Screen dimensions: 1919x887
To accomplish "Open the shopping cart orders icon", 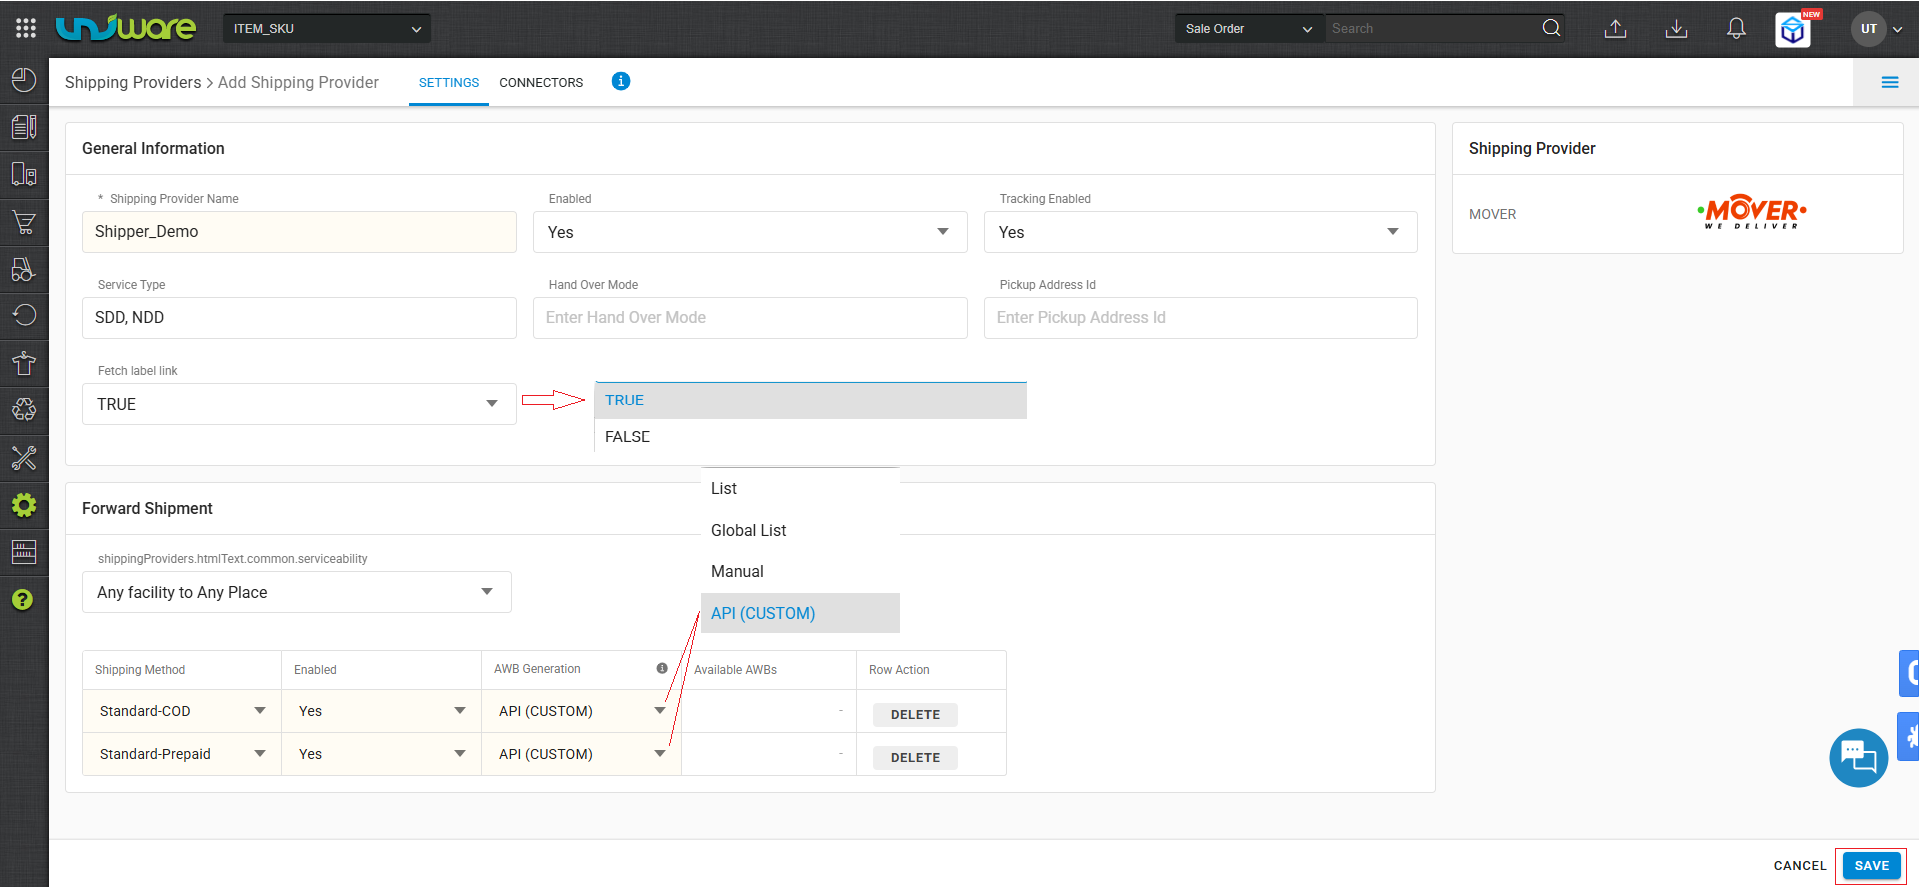I will [24, 222].
